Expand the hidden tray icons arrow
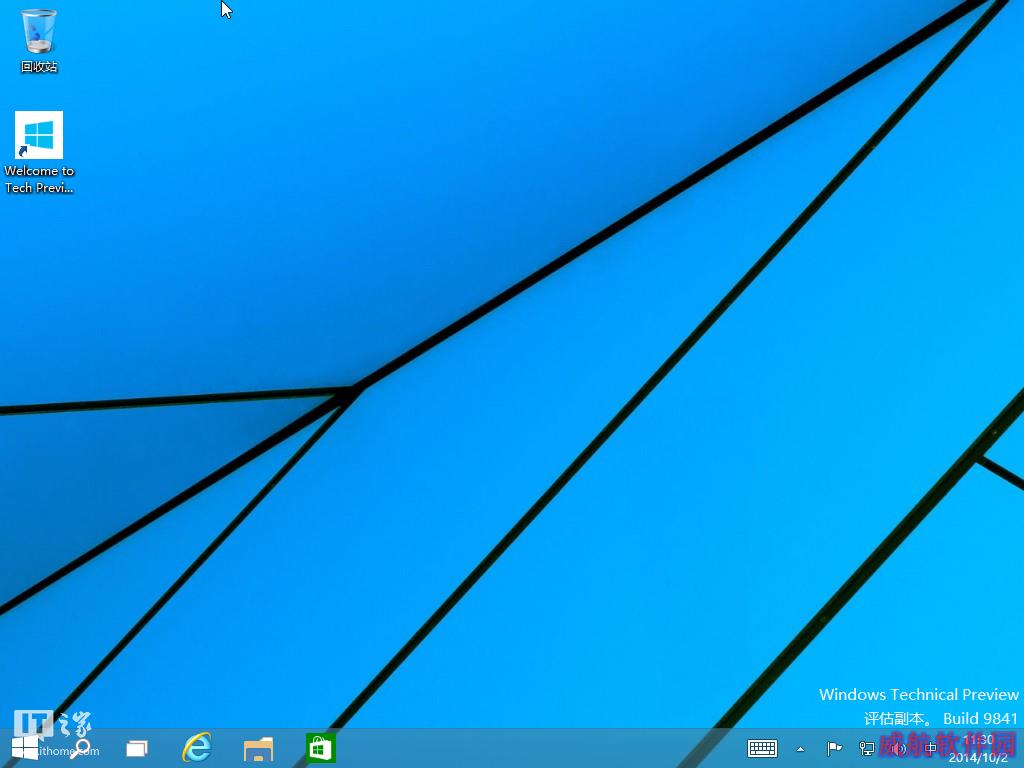 [x=801, y=749]
